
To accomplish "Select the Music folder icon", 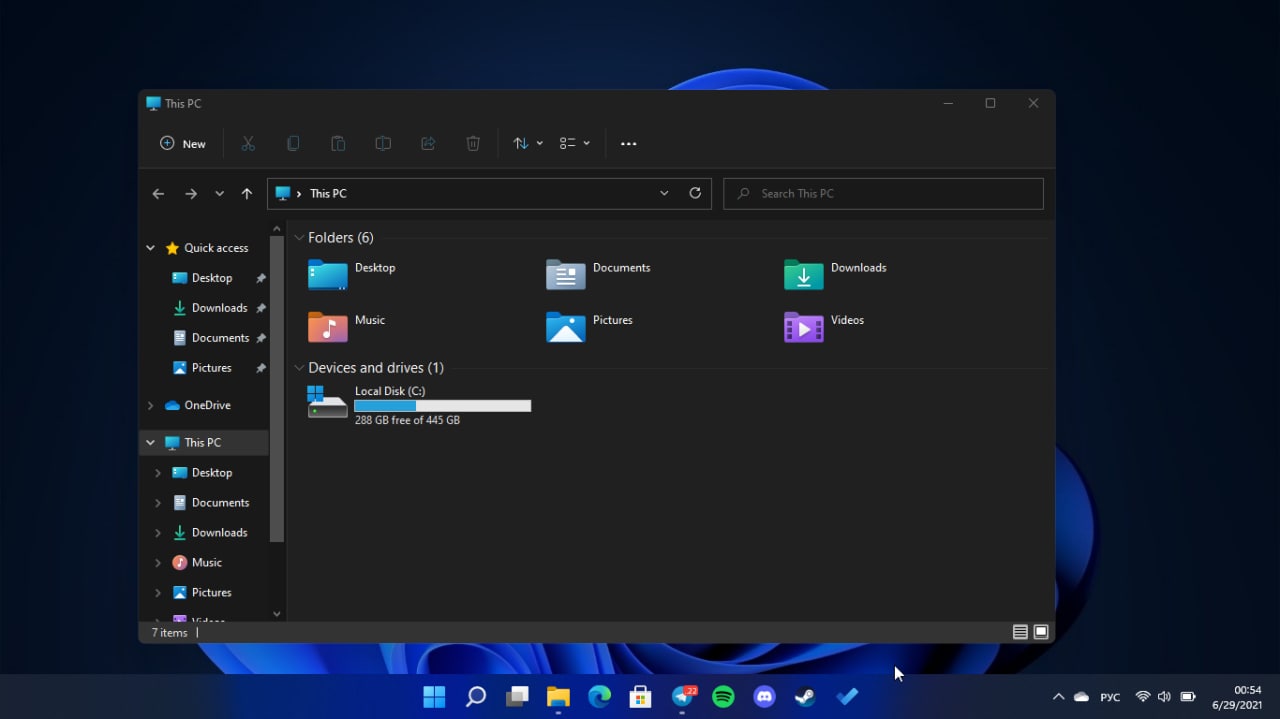I will (x=327, y=326).
